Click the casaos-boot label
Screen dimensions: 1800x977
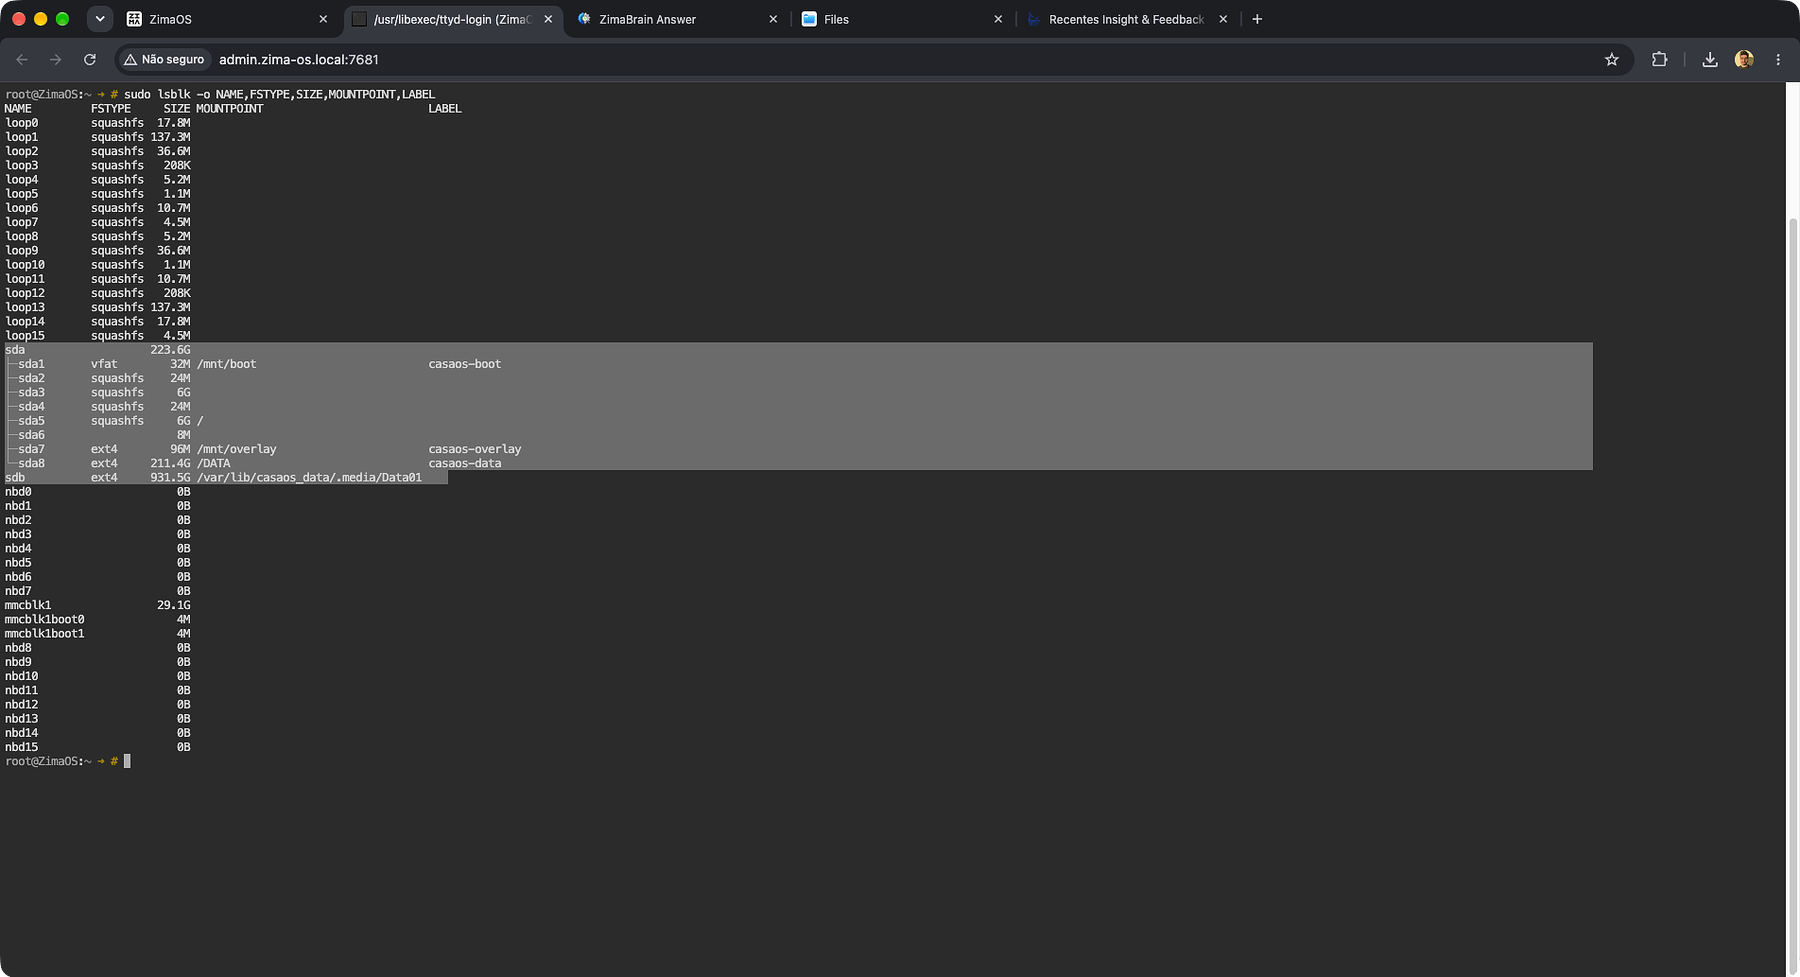(465, 364)
